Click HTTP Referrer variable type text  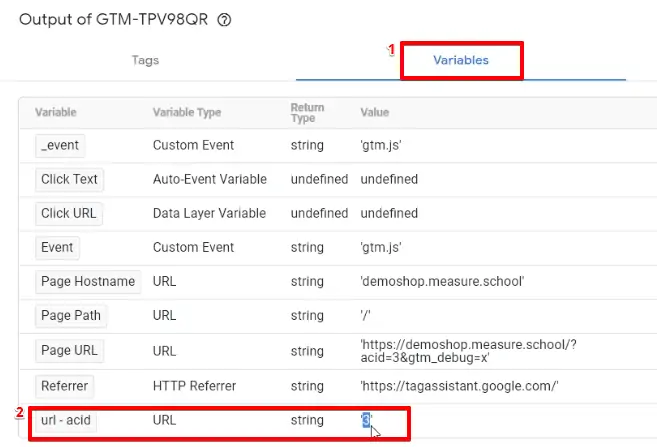coord(194,386)
